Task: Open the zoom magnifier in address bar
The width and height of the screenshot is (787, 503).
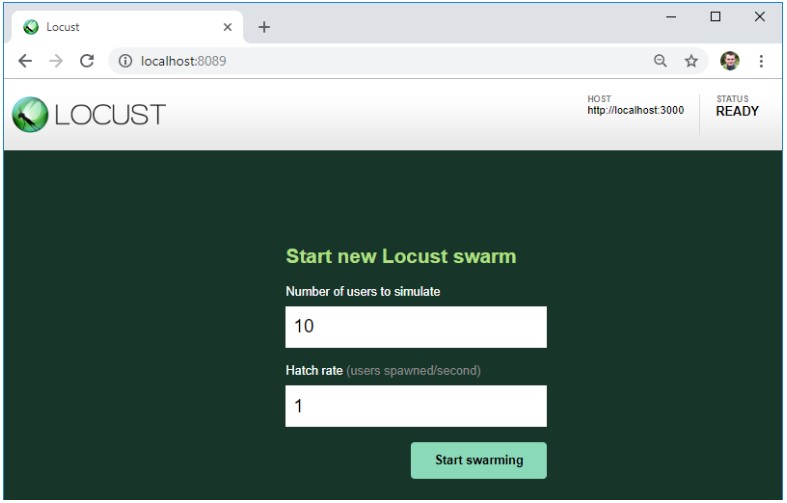Action: click(x=660, y=61)
